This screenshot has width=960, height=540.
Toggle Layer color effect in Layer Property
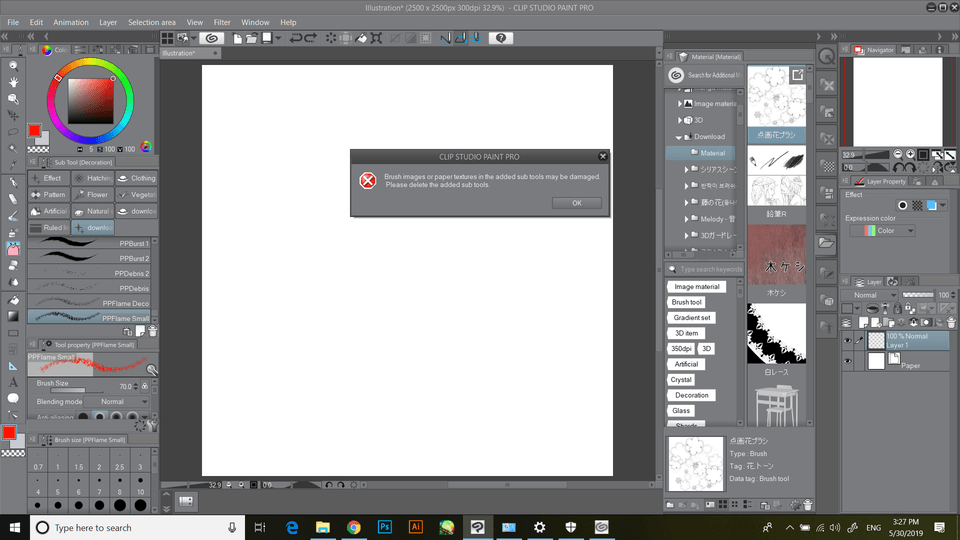pos(932,206)
